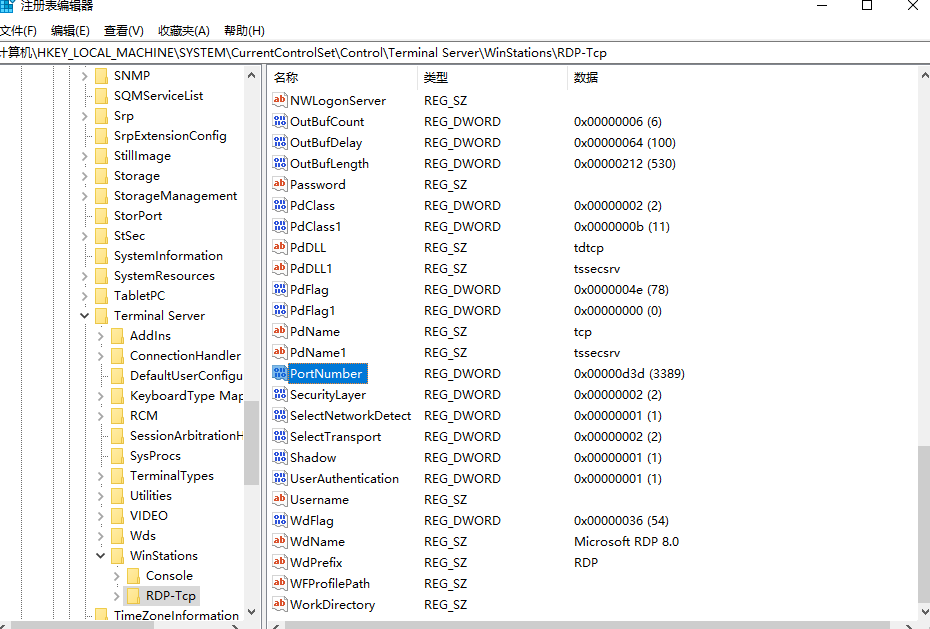The width and height of the screenshot is (930, 629).
Task: Collapse the Terminal Server tree node
Action: (x=85, y=315)
